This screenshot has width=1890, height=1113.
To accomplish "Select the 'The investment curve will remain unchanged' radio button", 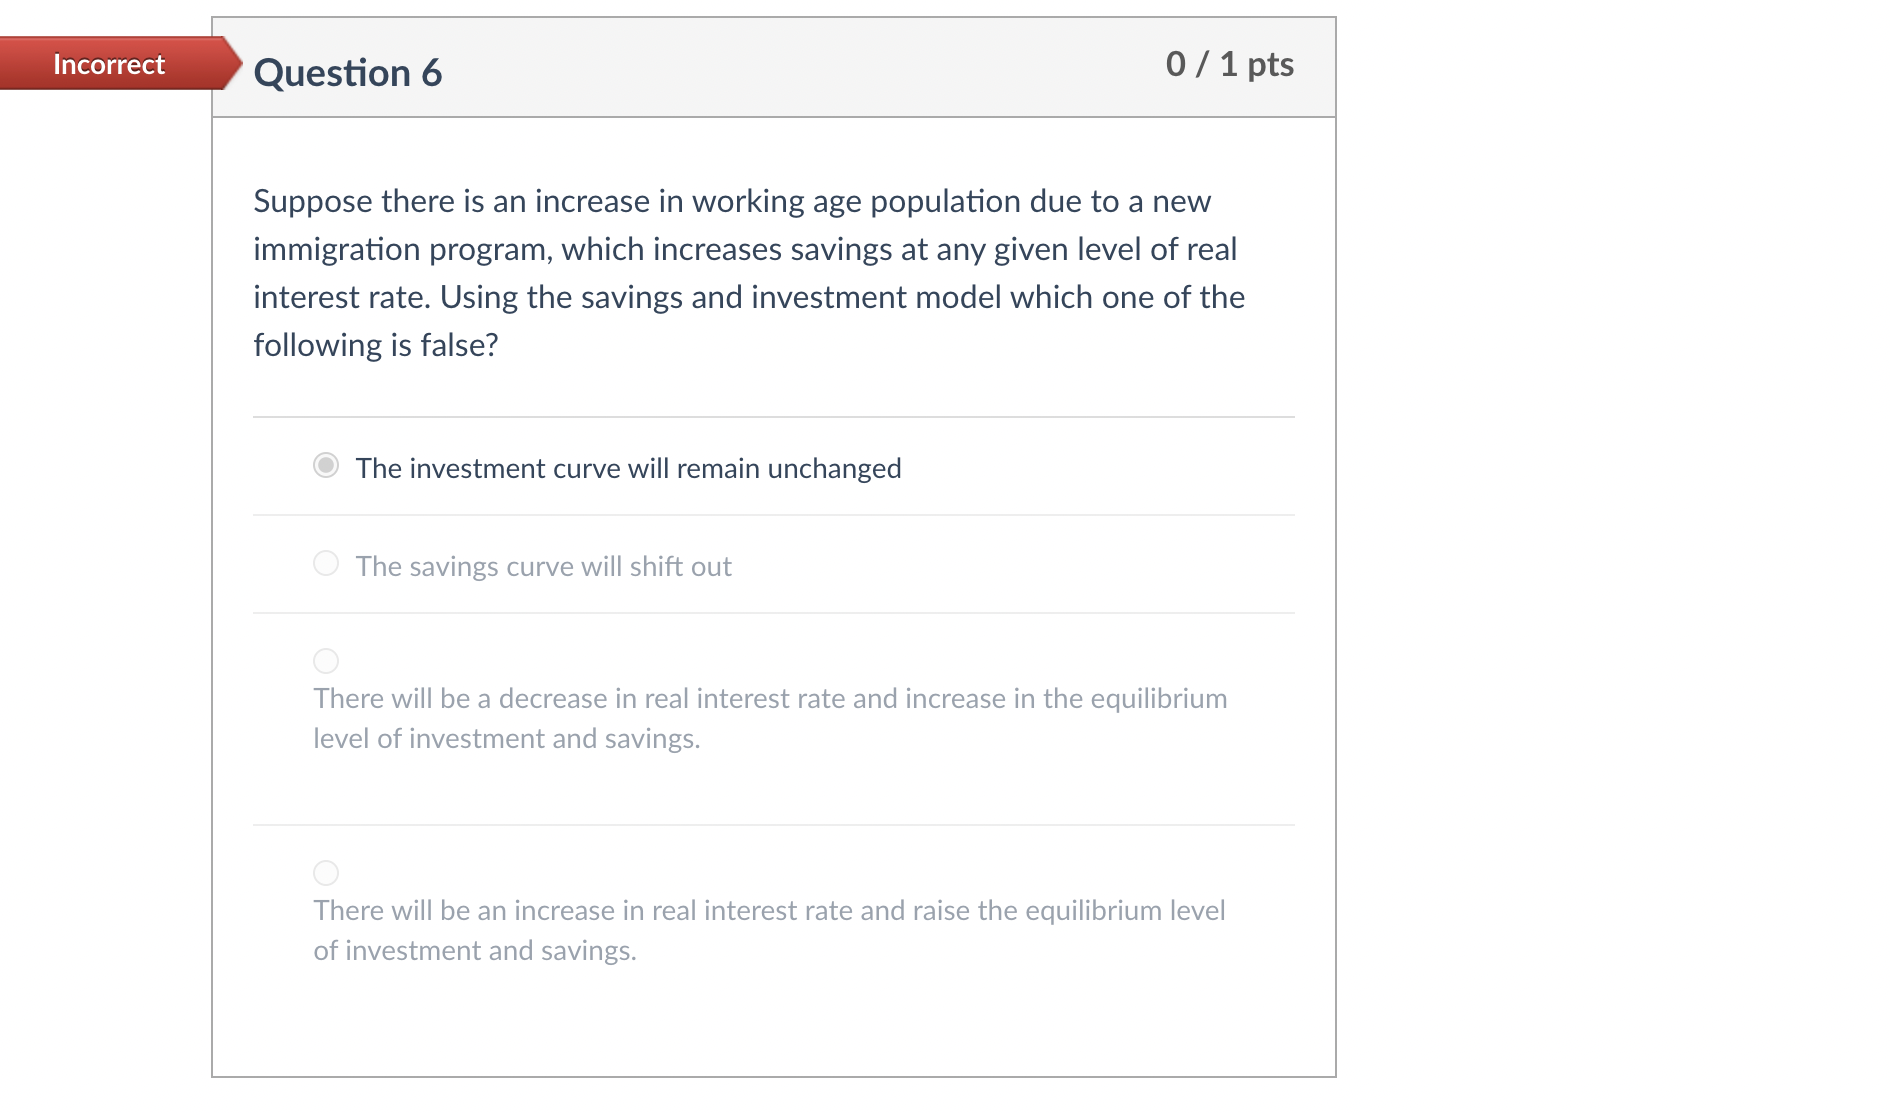I will tap(325, 465).
